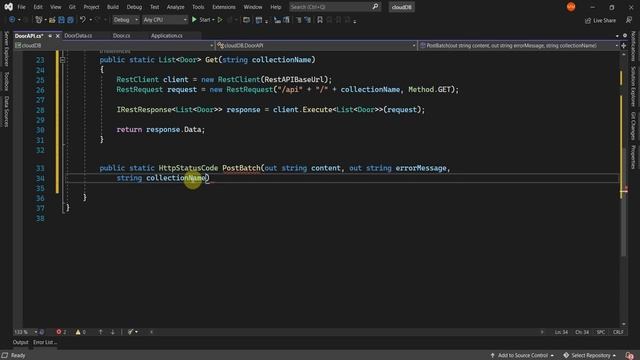Viewport: 640px width, 360px height.
Task: Open the Any CPU platform dropdown
Action: point(164,20)
